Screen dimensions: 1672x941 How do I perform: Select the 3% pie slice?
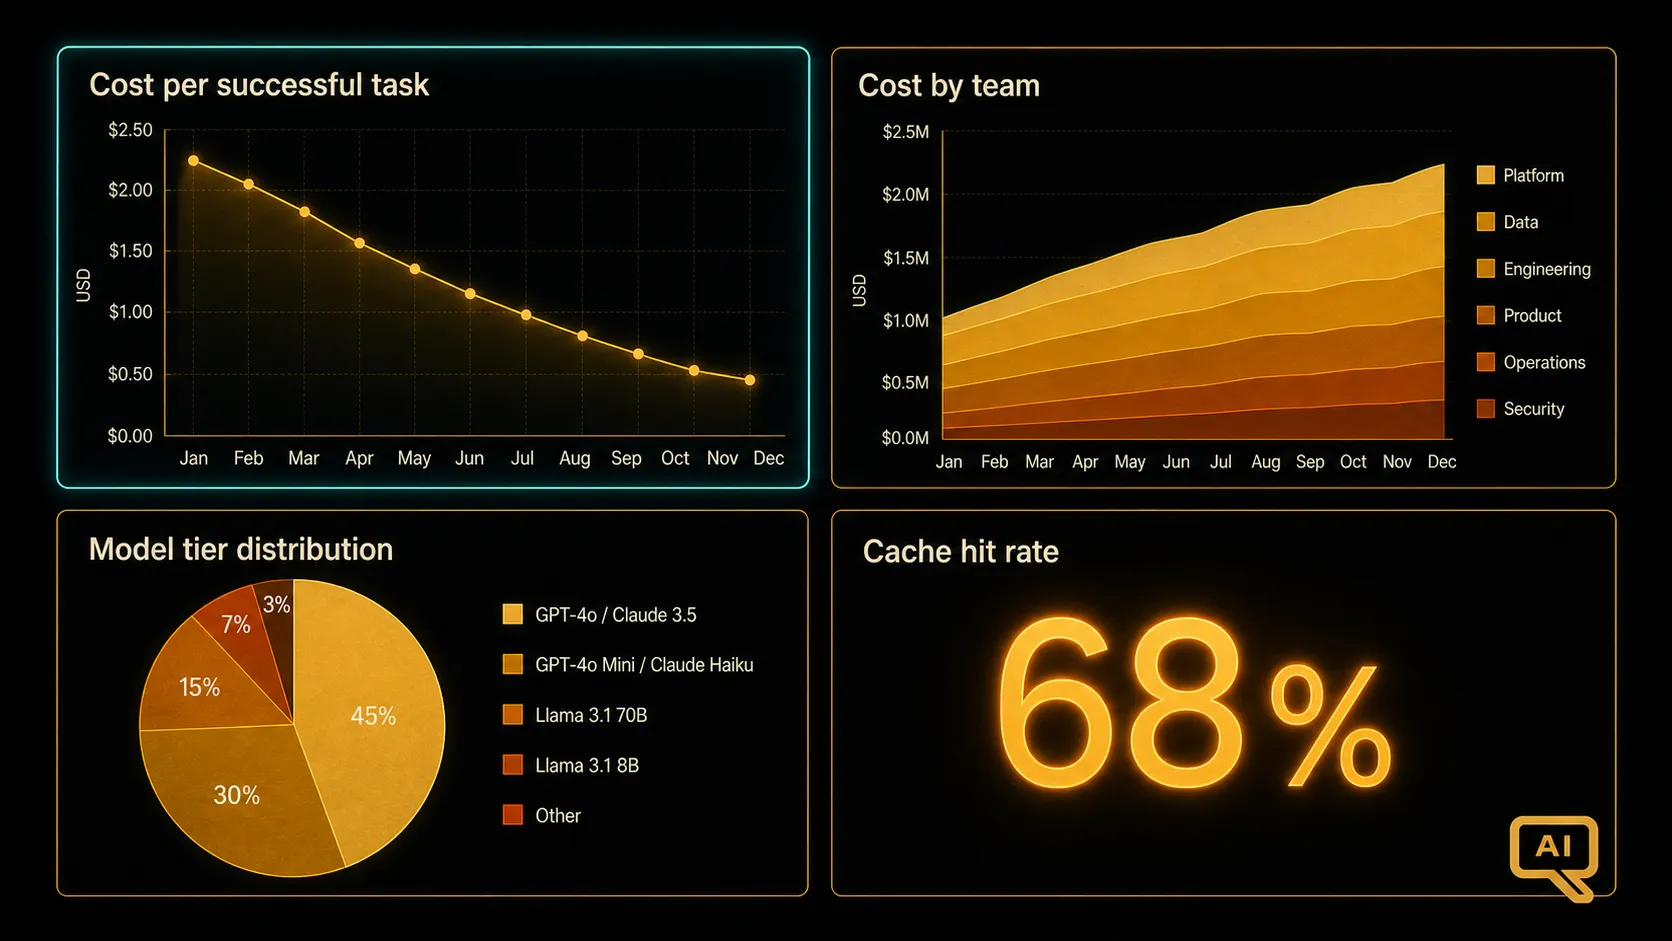tap(277, 605)
